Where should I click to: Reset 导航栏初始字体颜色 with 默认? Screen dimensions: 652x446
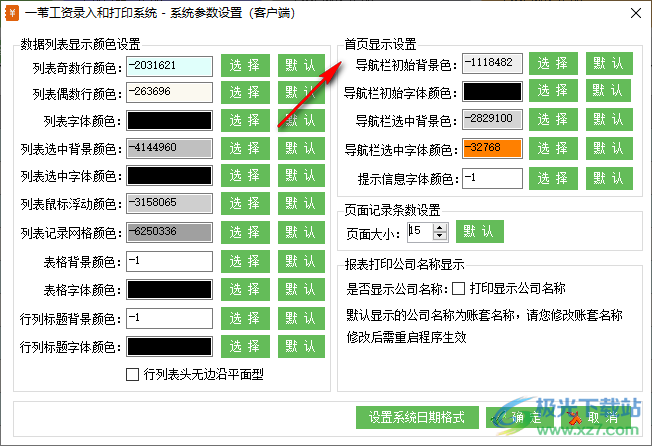(608, 91)
